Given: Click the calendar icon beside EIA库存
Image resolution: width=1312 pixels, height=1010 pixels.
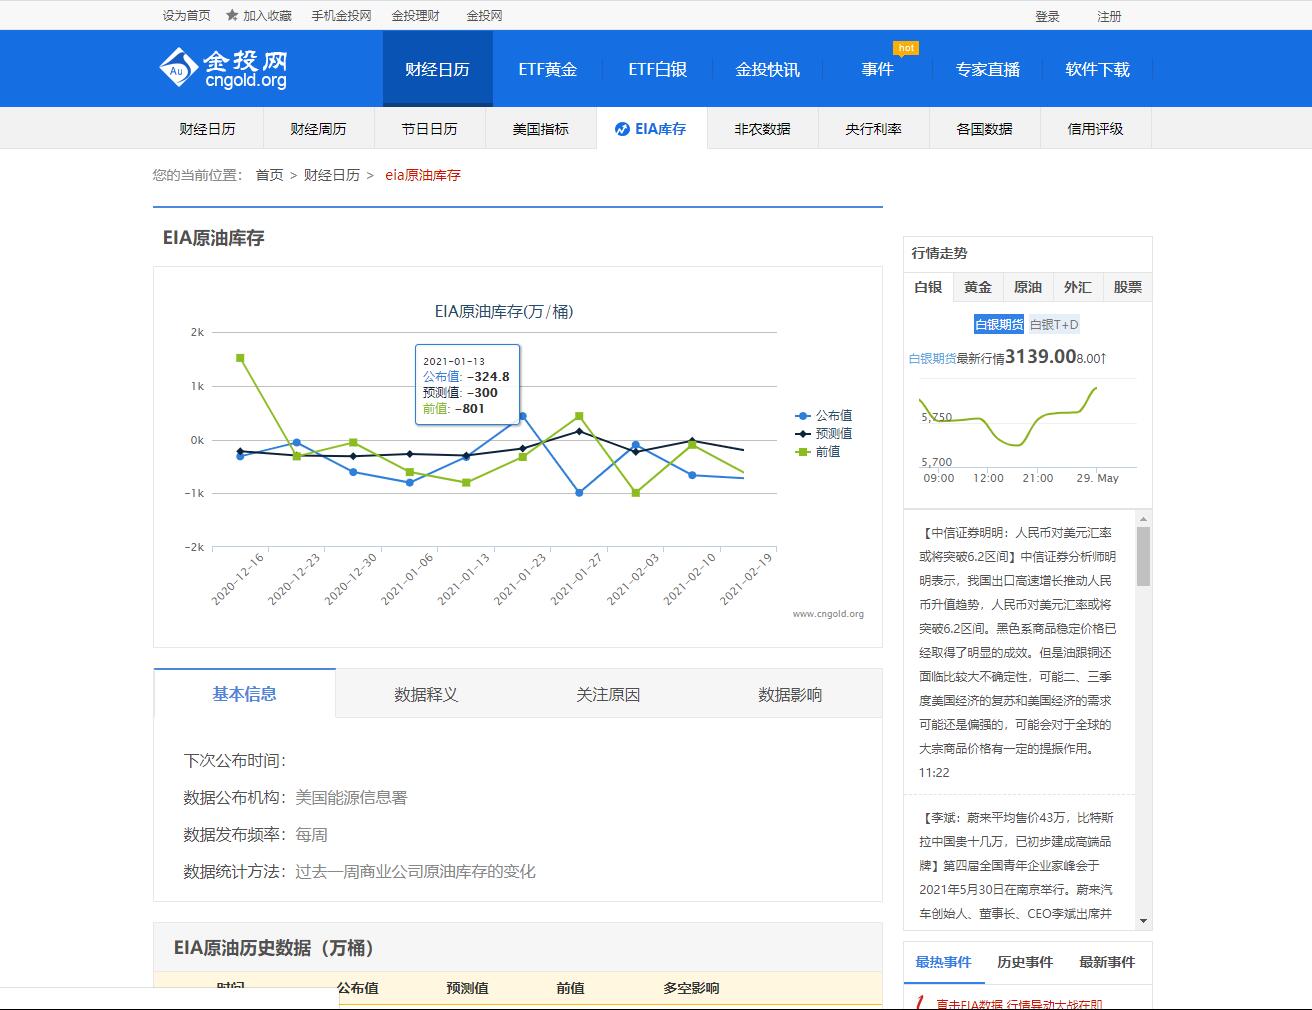Looking at the screenshot, I should pyautogui.click(x=622, y=129).
